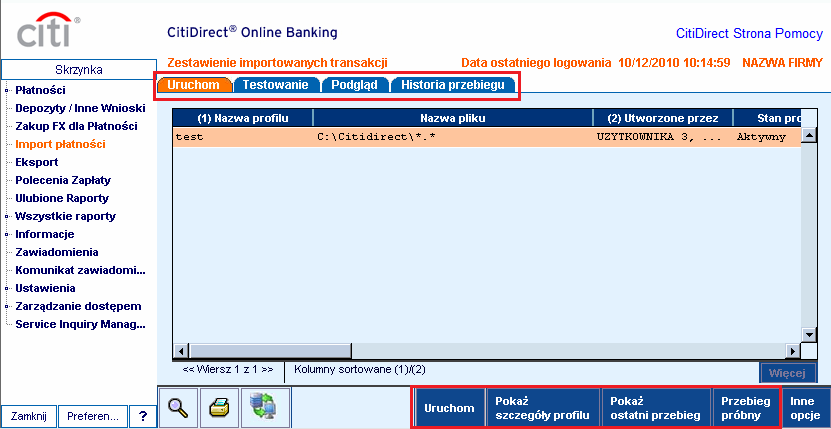Sort by Nazwa profilu column header

coord(243,118)
